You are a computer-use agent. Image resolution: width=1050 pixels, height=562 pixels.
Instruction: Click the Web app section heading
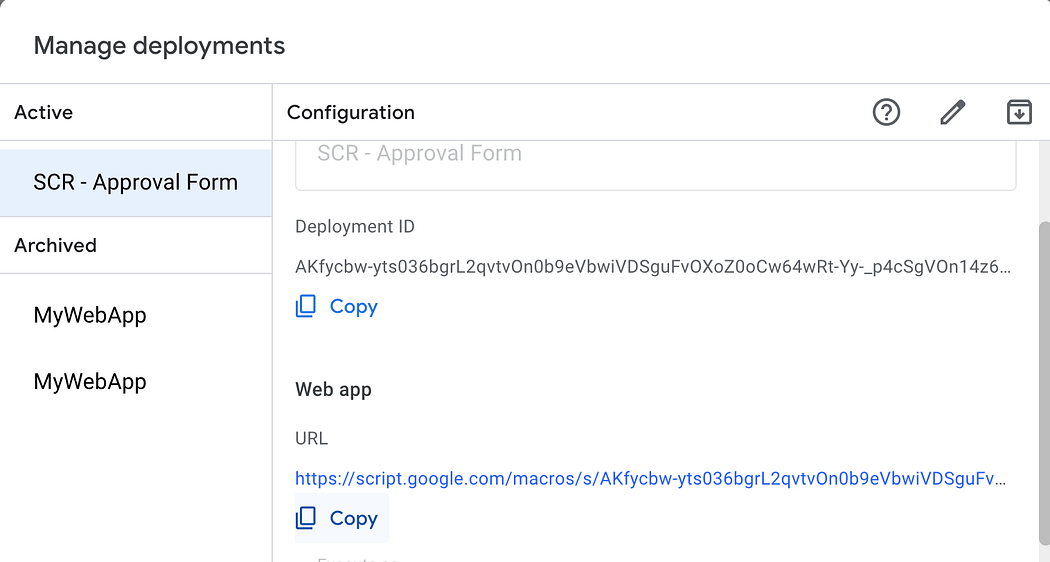(333, 390)
